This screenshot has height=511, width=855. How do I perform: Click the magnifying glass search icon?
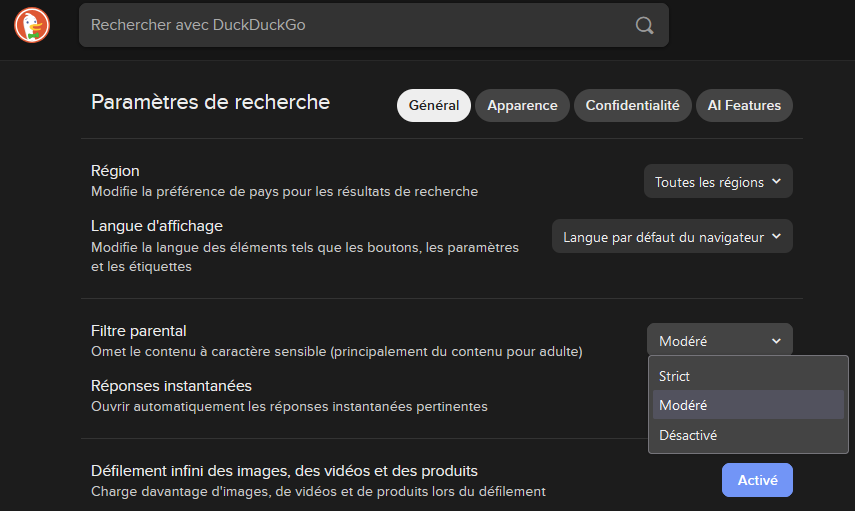[x=645, y=25]
